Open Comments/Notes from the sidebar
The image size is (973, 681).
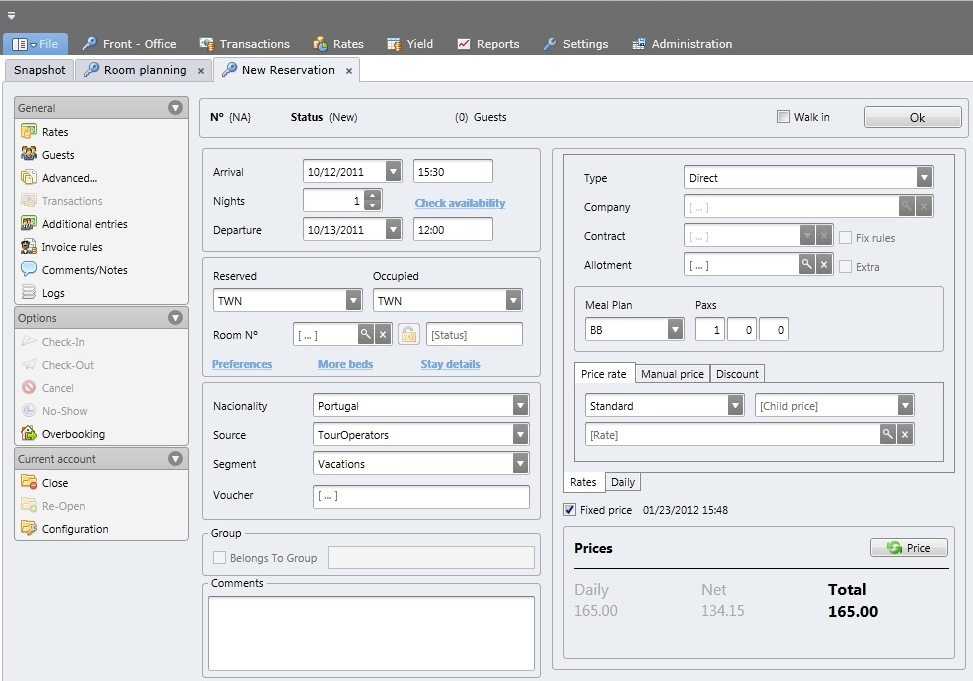30,270
